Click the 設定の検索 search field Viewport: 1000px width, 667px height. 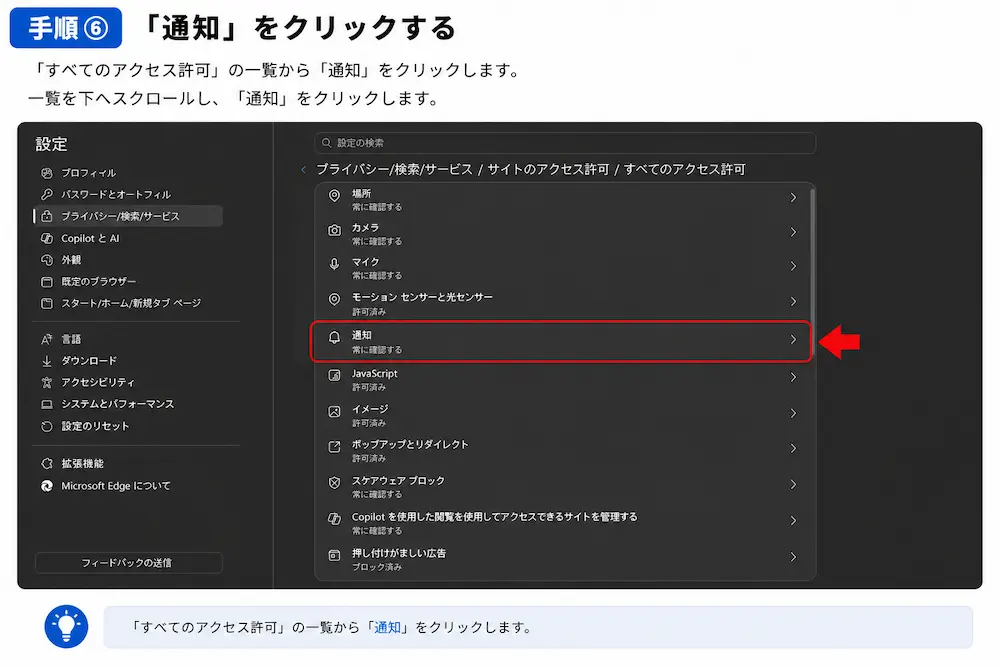565,143
